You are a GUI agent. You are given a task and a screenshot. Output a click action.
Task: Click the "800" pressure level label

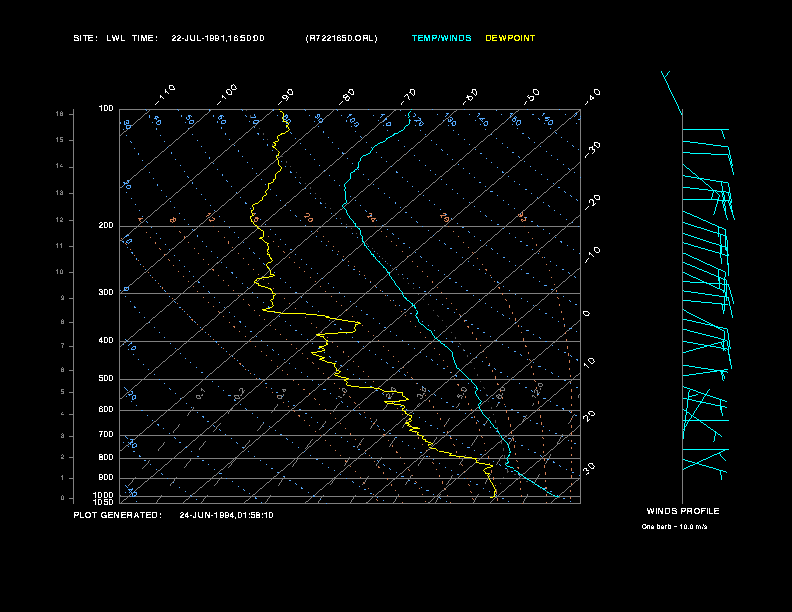coord(106,457)
